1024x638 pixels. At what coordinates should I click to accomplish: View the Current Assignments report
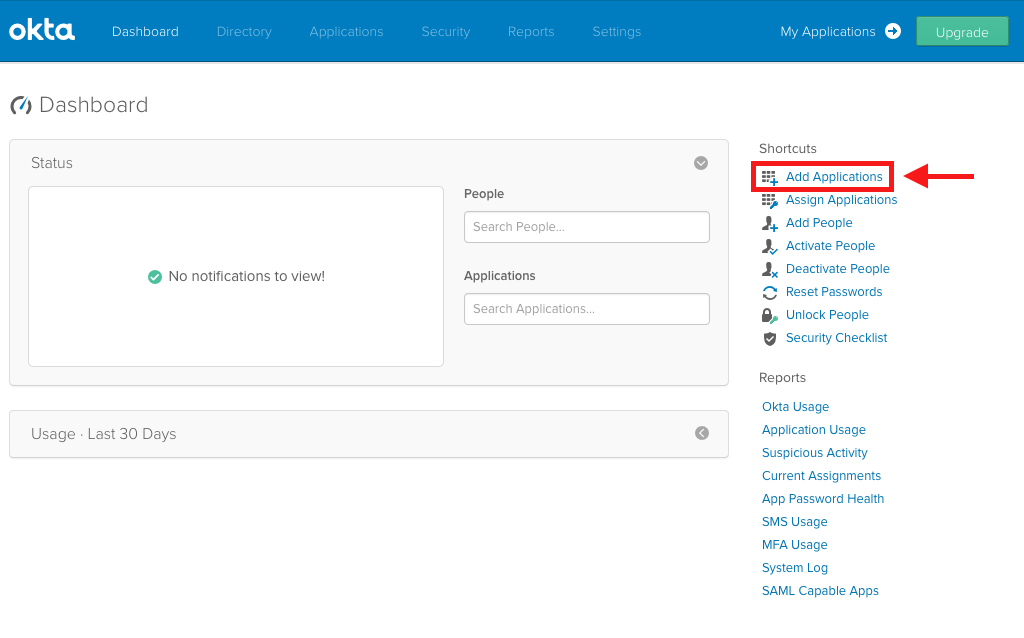pyautogui.click(x=822, y=475)
